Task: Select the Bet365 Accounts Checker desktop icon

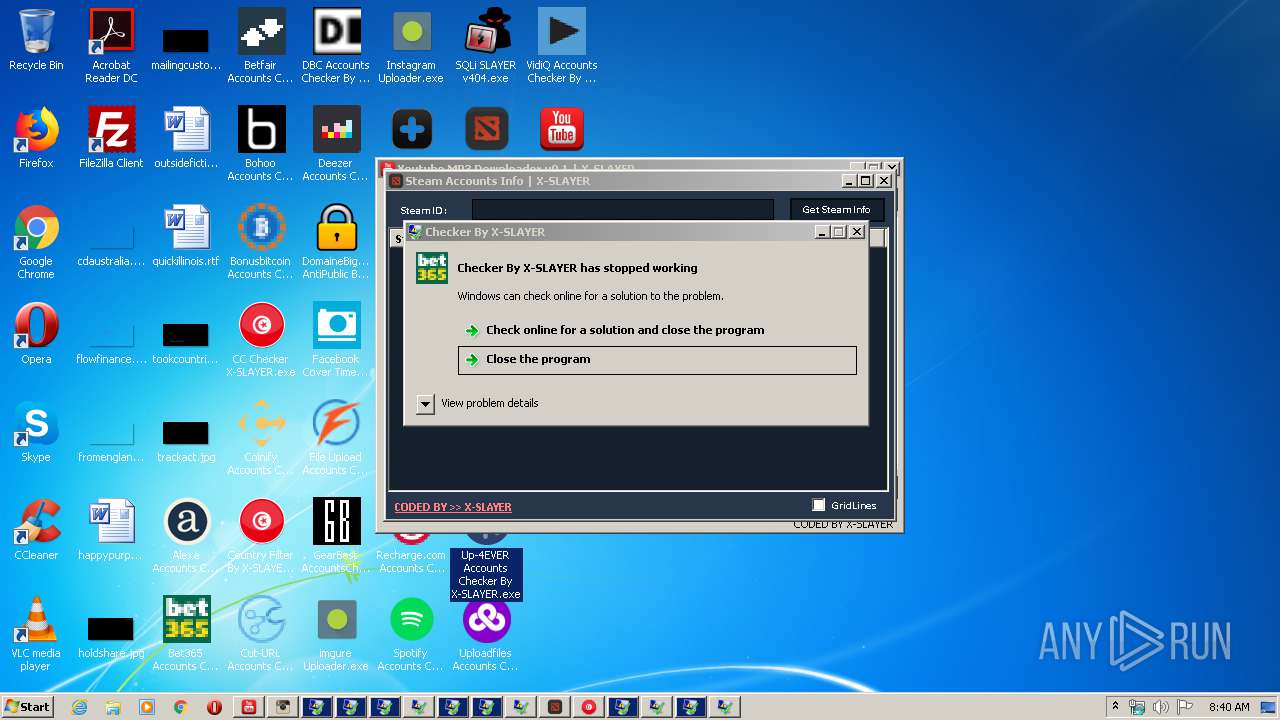Action: [x=186, y=634]
